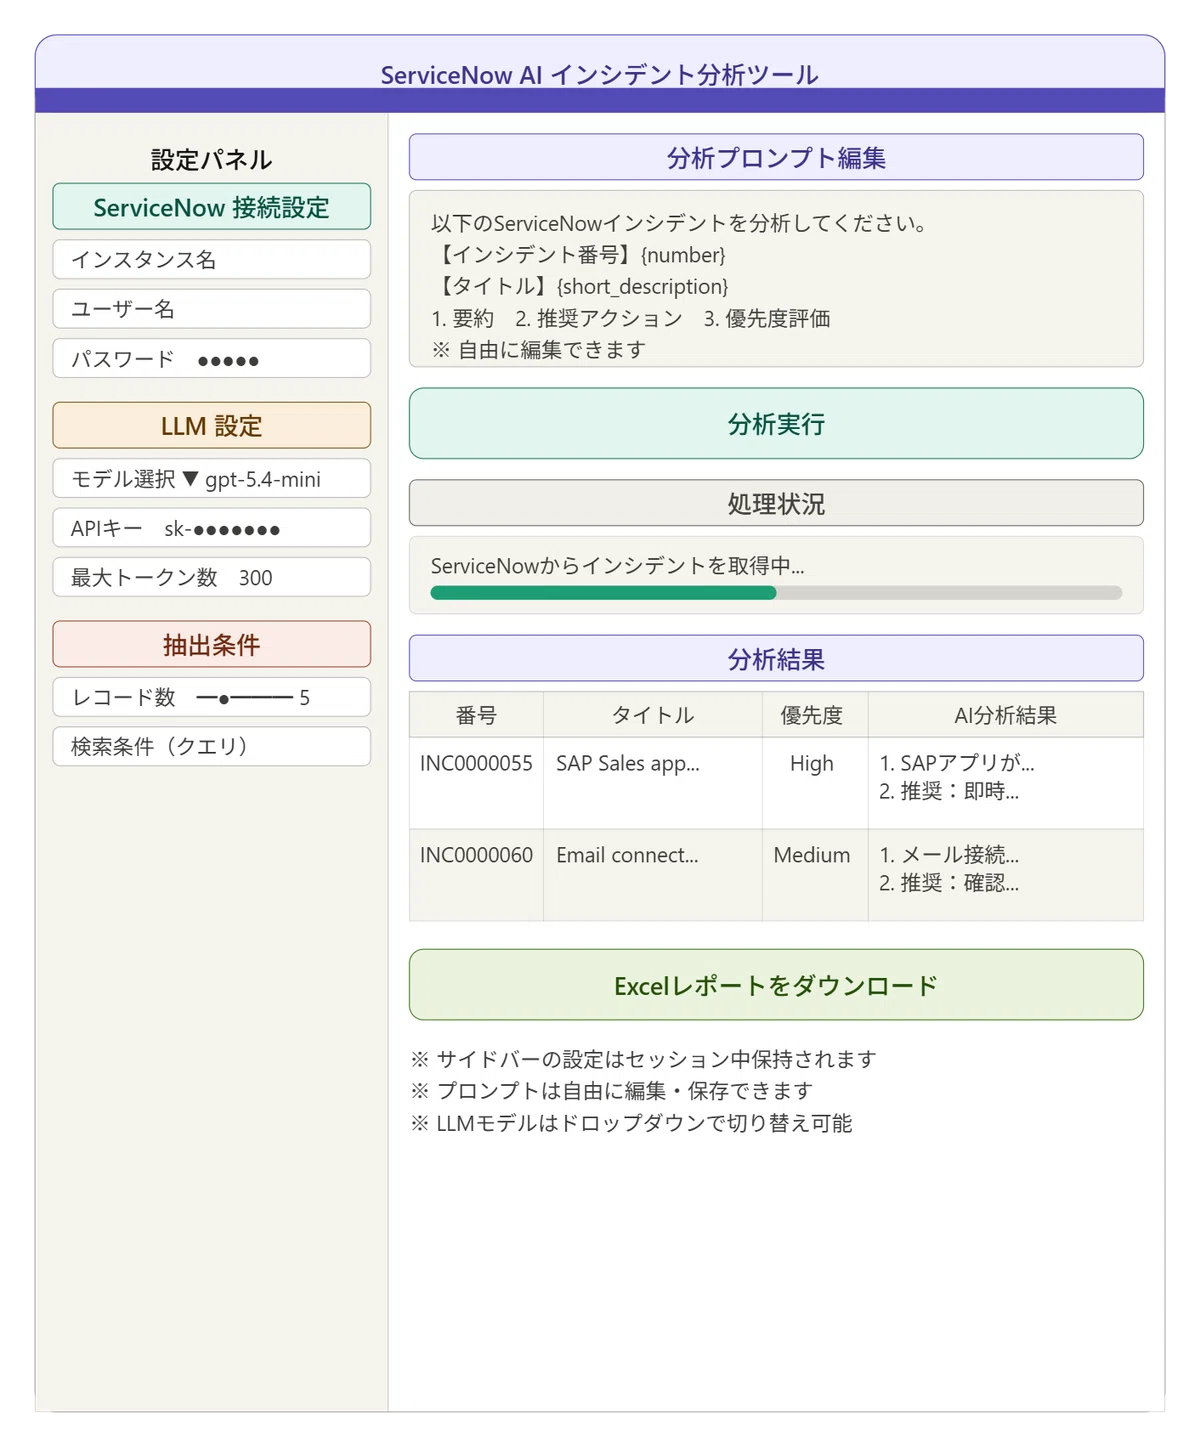Open the ServiceNow 接続設定 section header
This screenshot has width=1200, height=1446.
[211, 207]
